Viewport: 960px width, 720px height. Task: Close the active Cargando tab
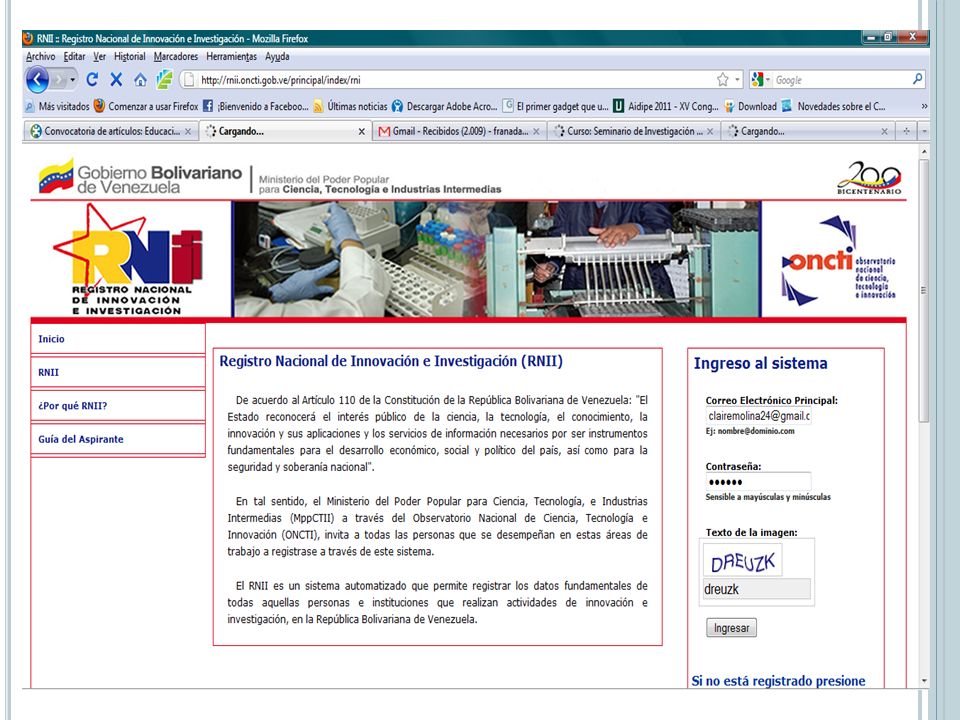tap(361, 131)
